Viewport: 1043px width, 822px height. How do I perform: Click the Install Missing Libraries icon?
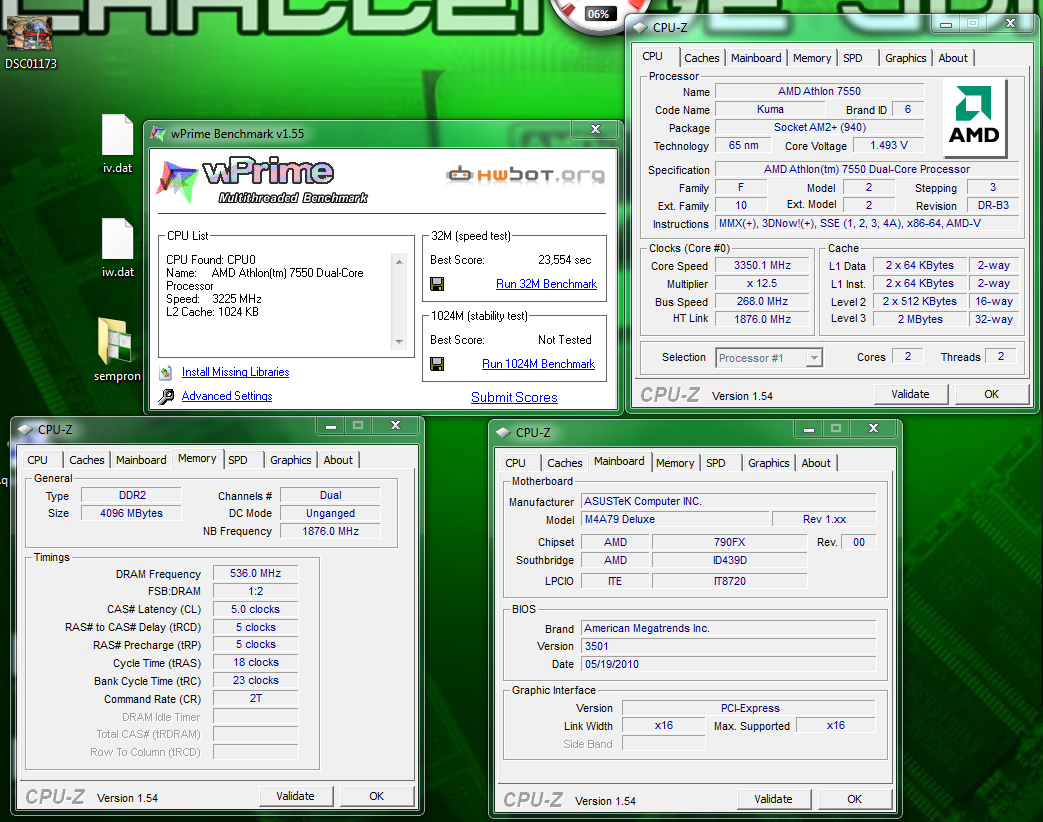(166, 372)
